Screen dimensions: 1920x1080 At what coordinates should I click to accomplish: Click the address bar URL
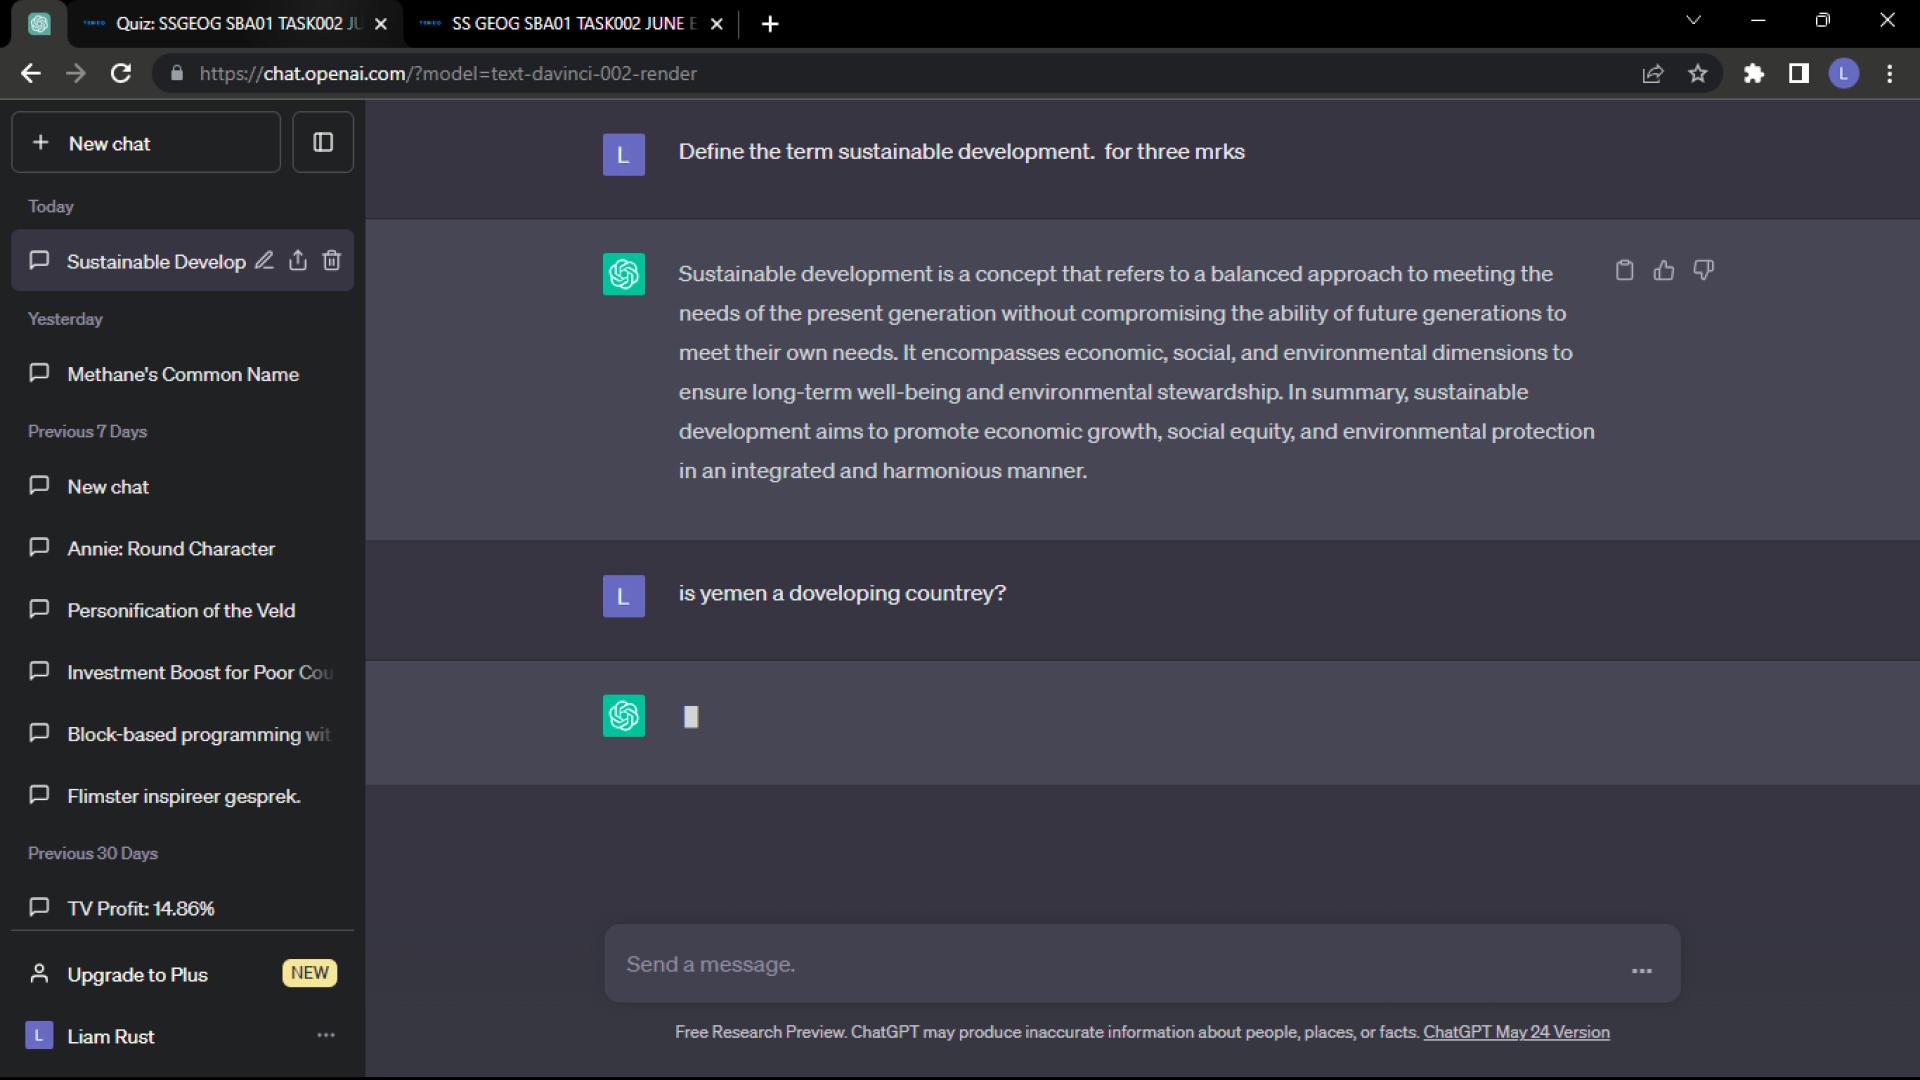point(448,73)
